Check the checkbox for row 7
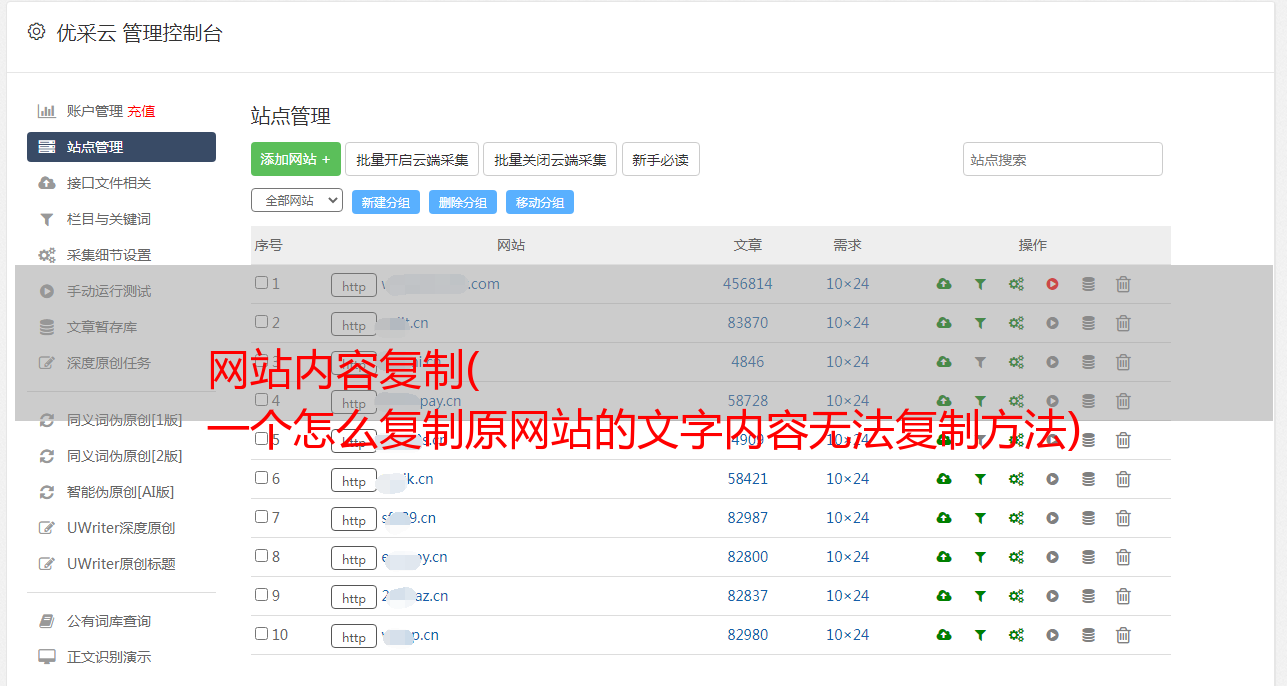Image resolution: width=1287 pixels, height=686 pixels. pyautogui.click(x=261, y=517)
